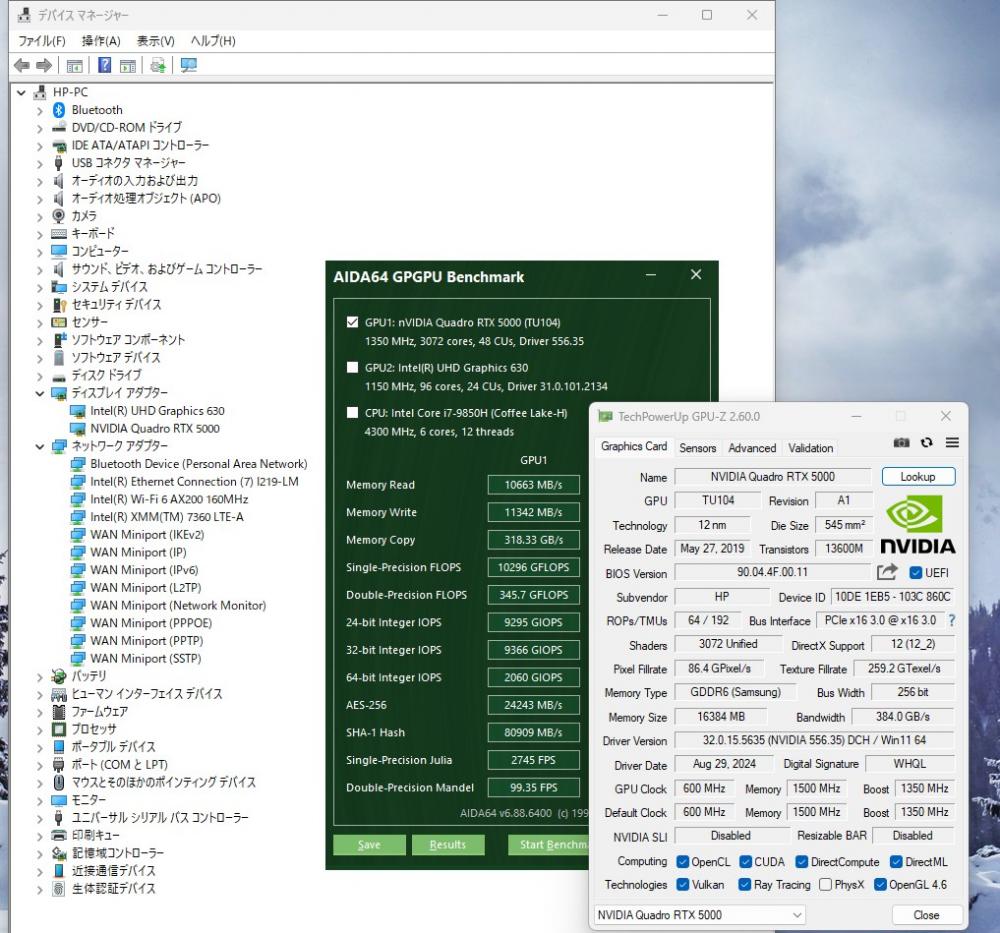This screenshot has width=1000, height=933.
Task: Click the security devices (セキュリティ デバイス) icon
Action: [x=59, y=305]
